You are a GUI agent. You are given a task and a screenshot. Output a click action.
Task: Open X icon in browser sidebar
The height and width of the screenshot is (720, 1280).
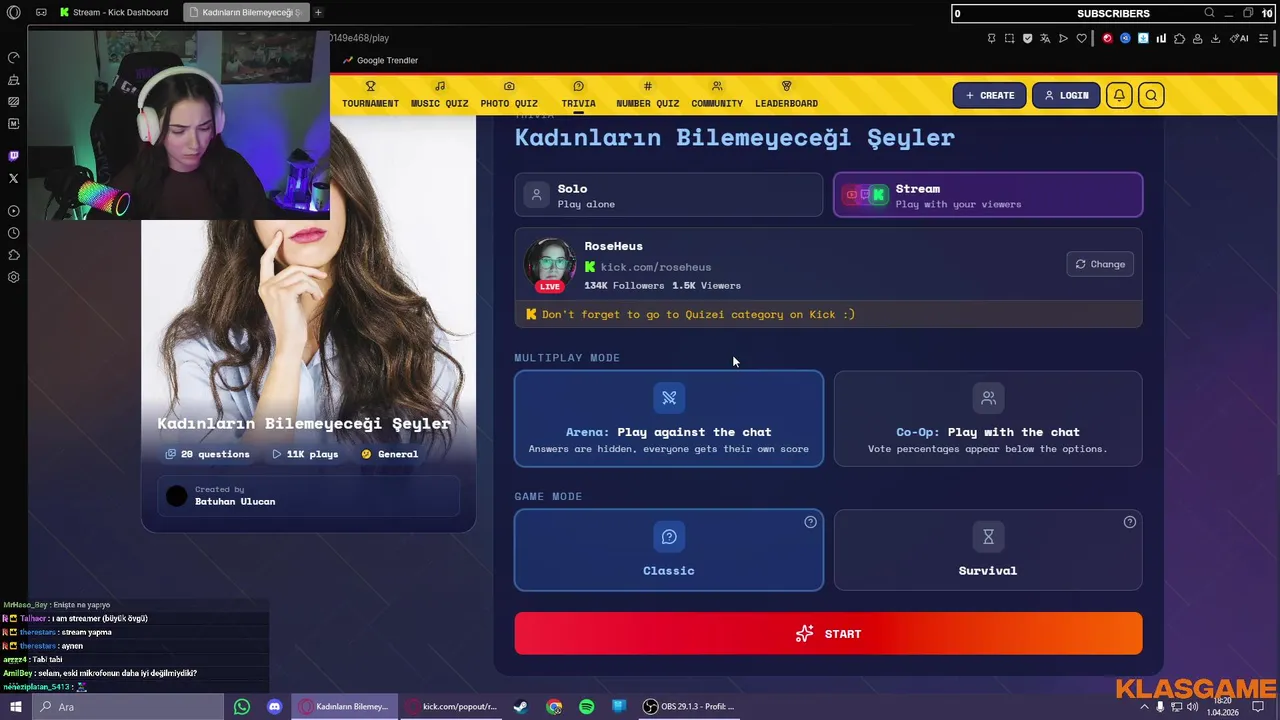click(x=13, y=178)
